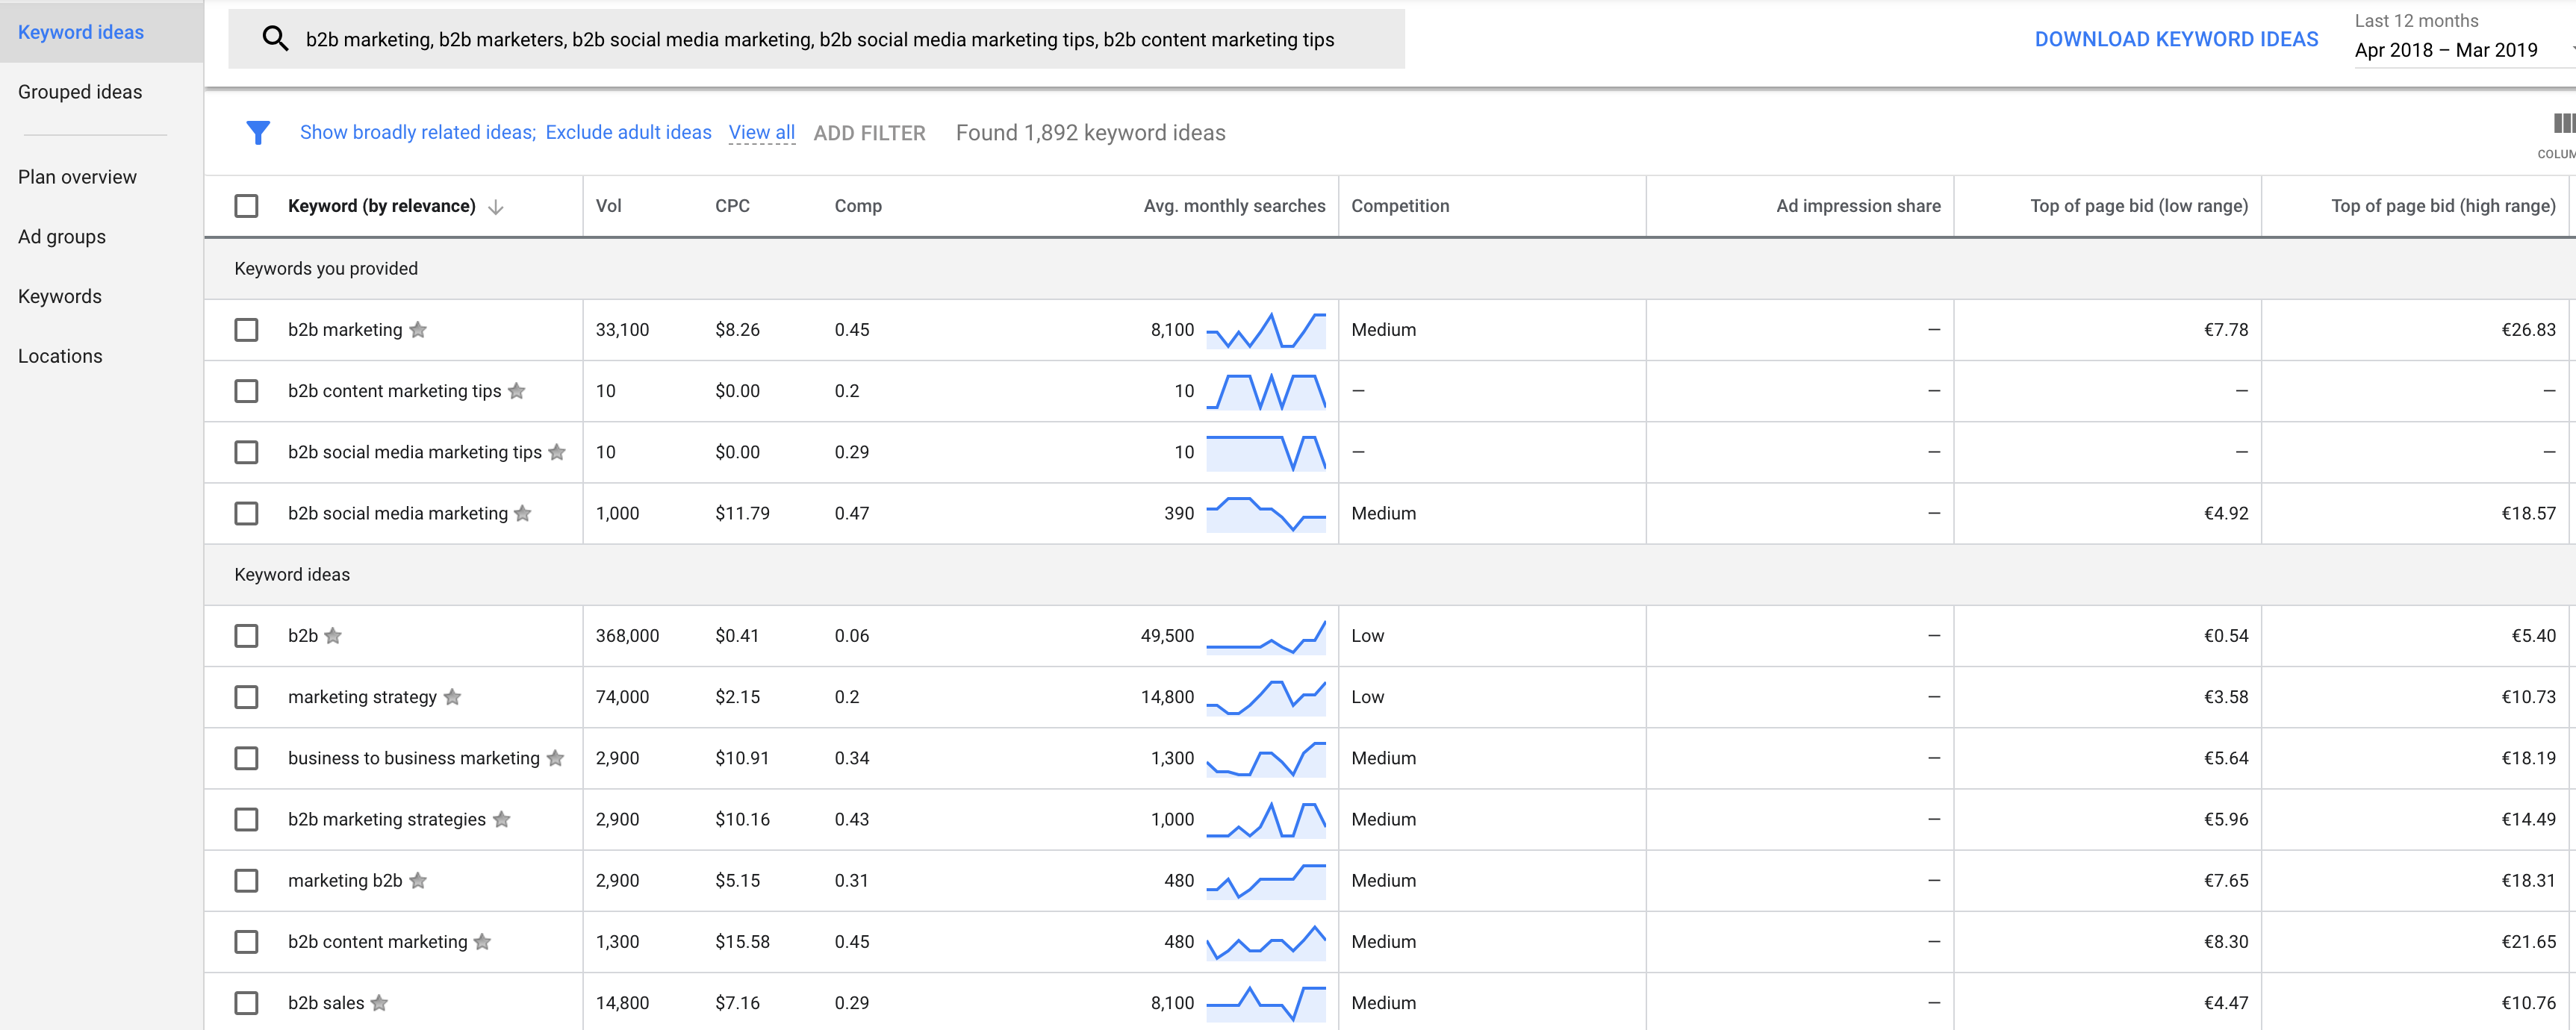Image resolution: width=2576 pixels, height=1030 pixels.
Task: Click the blue filter funnel icon
Action: point(258,132)
